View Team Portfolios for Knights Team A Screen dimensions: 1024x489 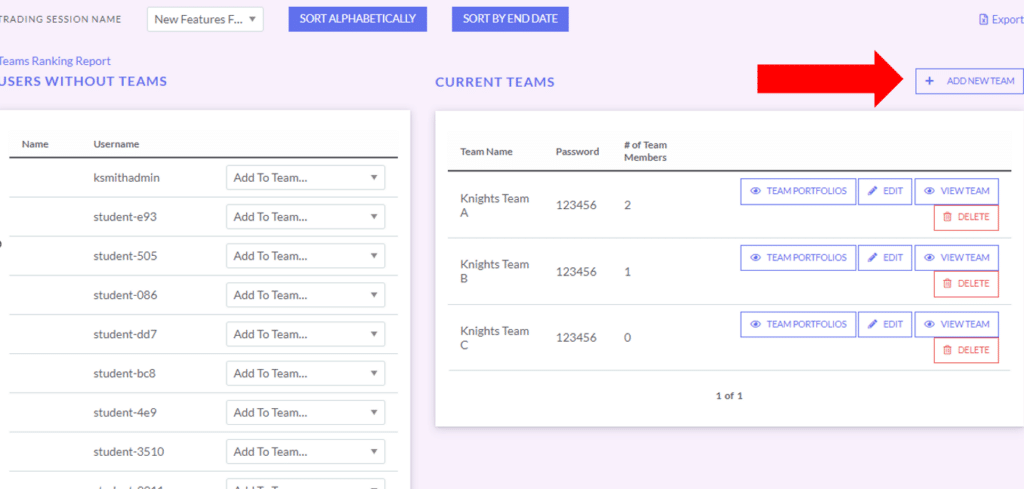(x=798, y=191)
